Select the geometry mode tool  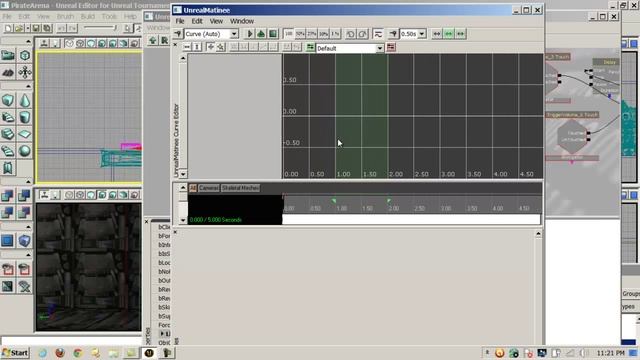pyautogui.click(x=25, y=55)
